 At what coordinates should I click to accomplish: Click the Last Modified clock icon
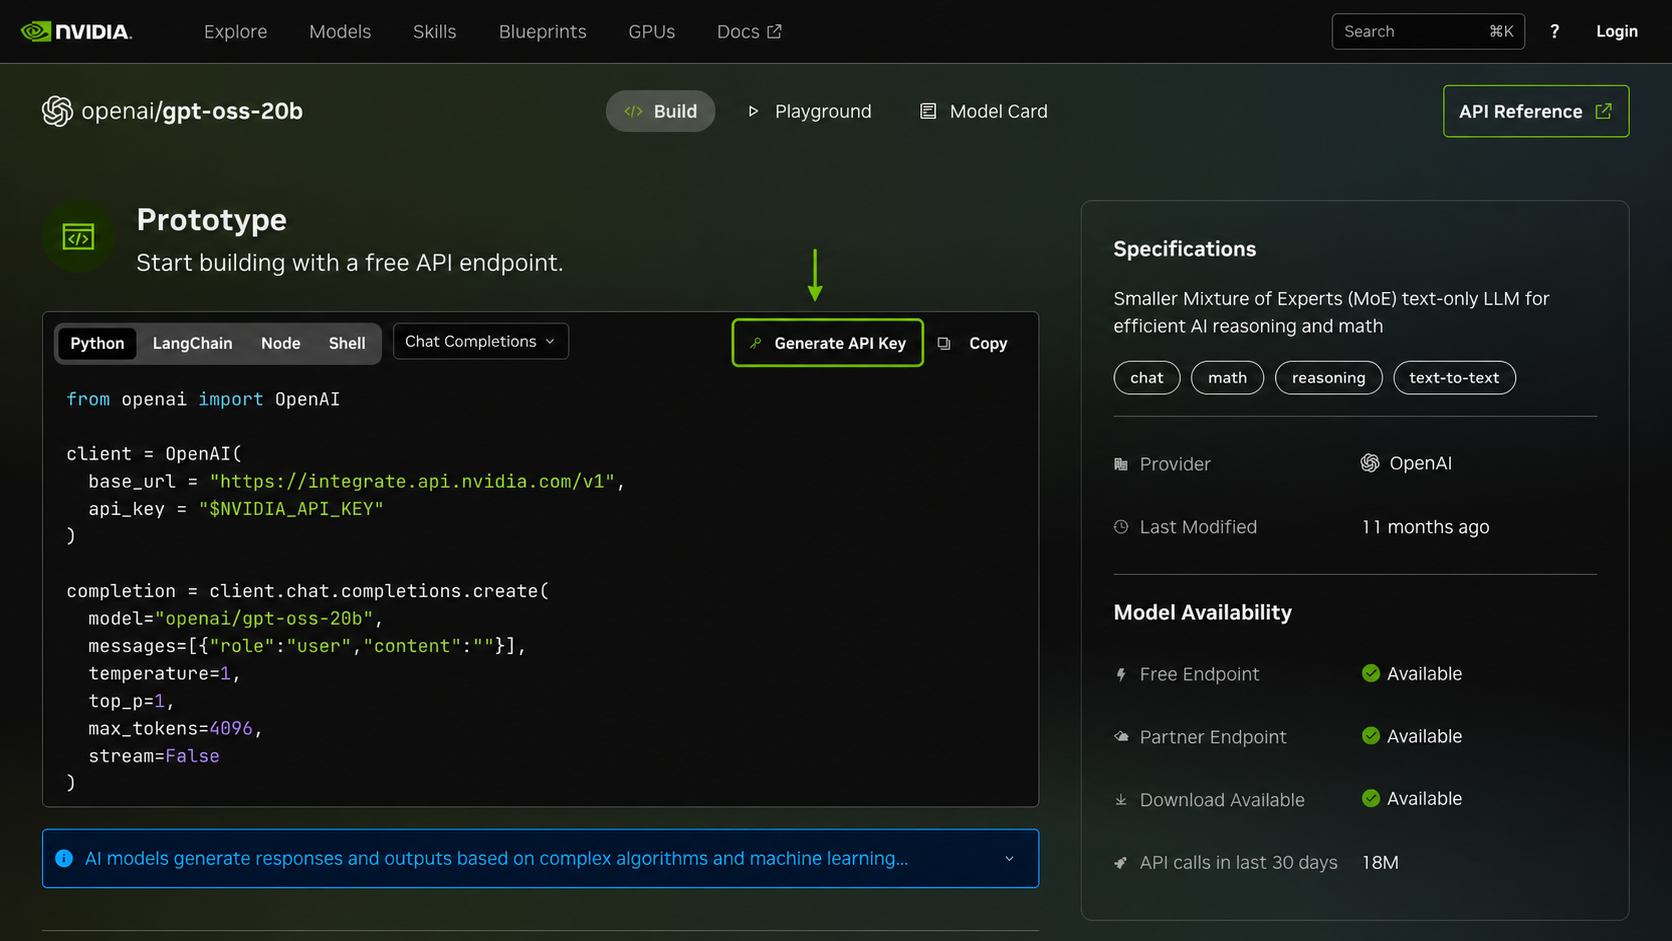[1121, 527]
